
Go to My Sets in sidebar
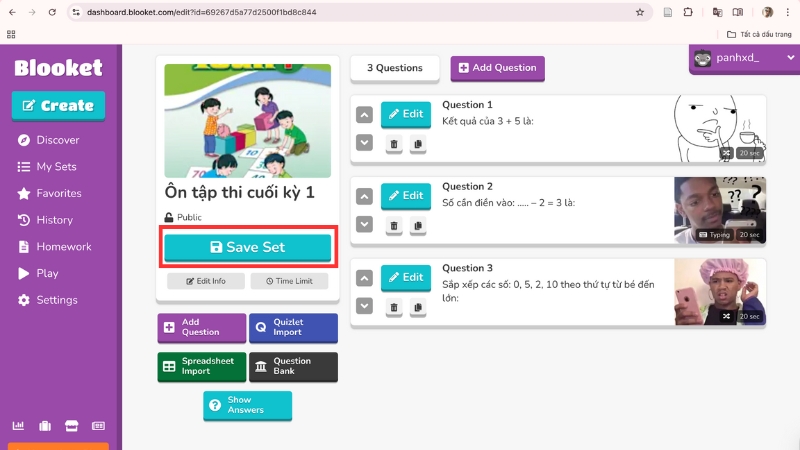pos(56,167)
